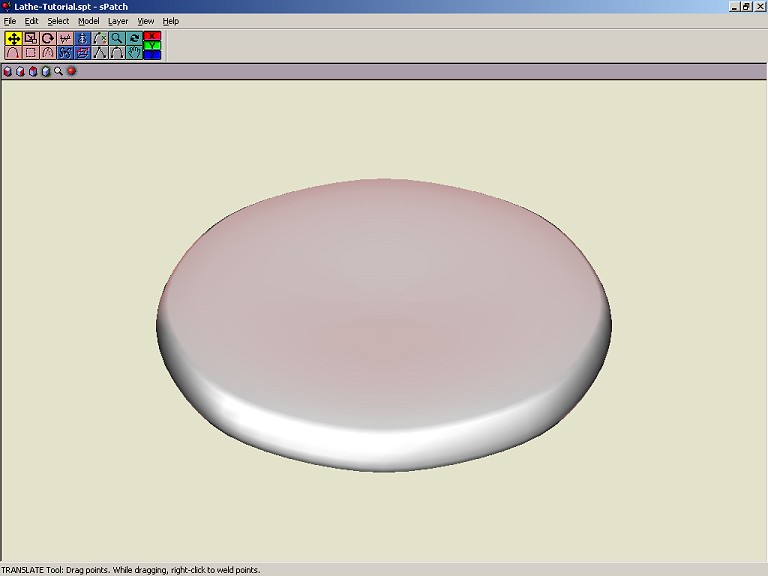Screen dimensions: 768x576
Task: Click the red sphere render icon
Action: (72, 72)
